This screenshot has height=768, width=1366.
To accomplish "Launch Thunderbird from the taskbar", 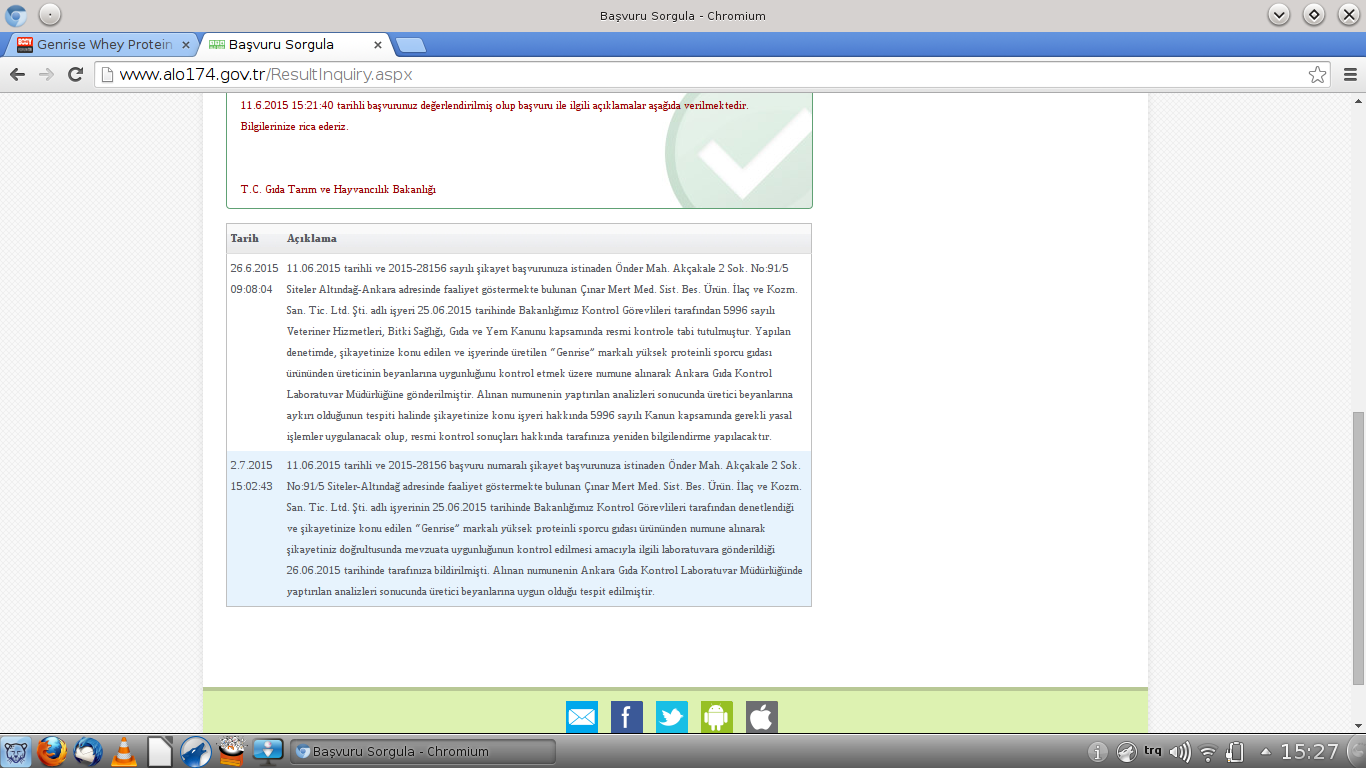I will [x=88, y=751].
